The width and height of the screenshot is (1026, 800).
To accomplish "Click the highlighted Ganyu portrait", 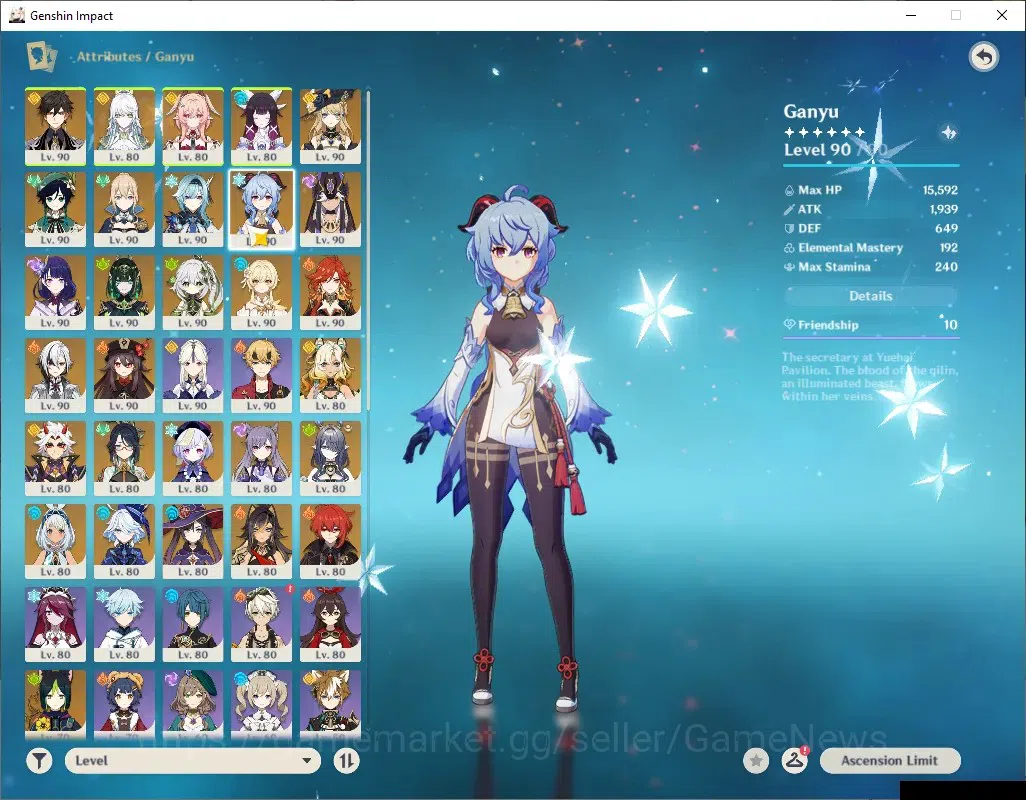I will click(x=262, y=209).
